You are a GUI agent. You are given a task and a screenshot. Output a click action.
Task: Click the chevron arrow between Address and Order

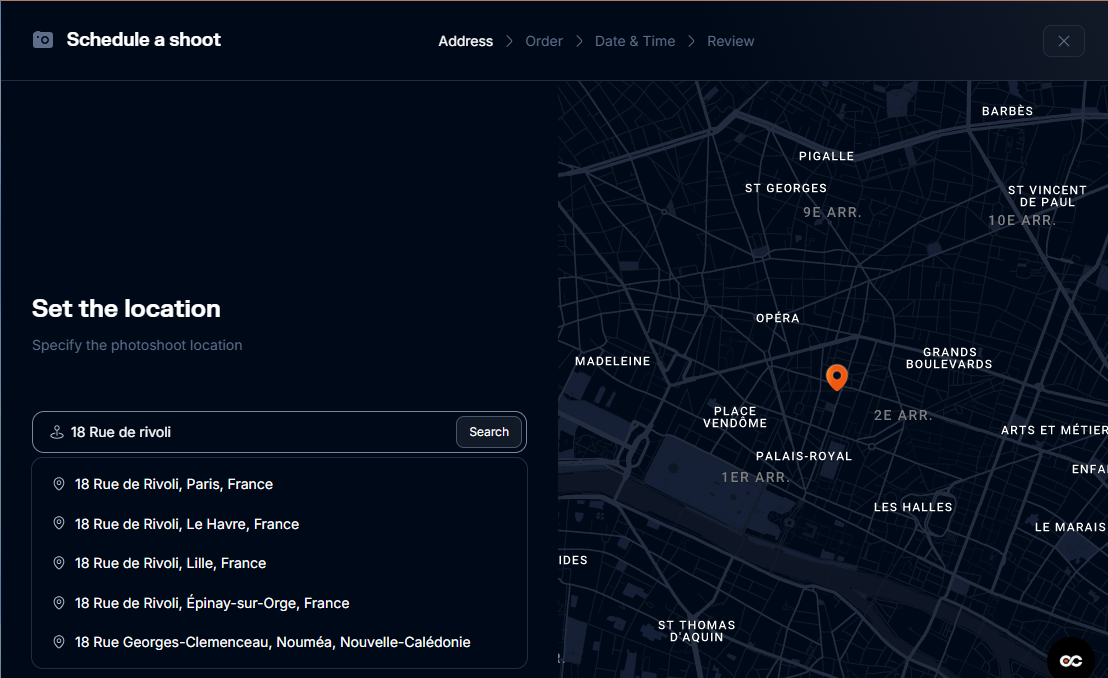point(509,41)
